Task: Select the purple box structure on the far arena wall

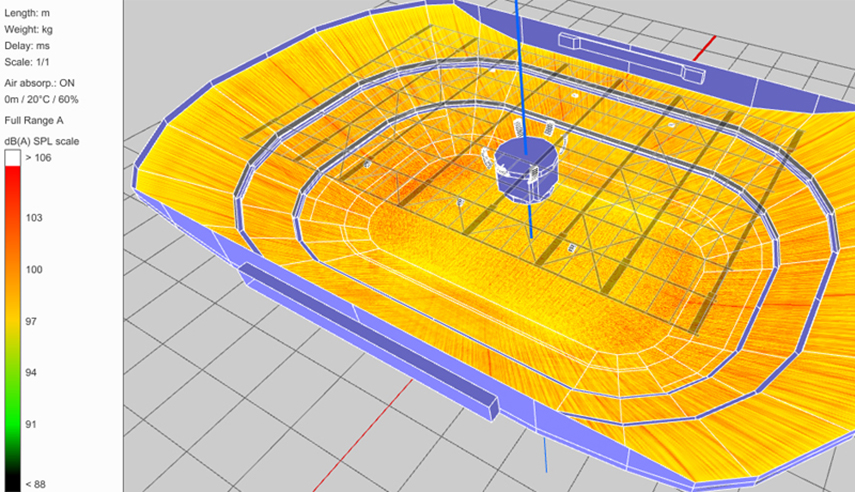Action: (x=631, y=57)
